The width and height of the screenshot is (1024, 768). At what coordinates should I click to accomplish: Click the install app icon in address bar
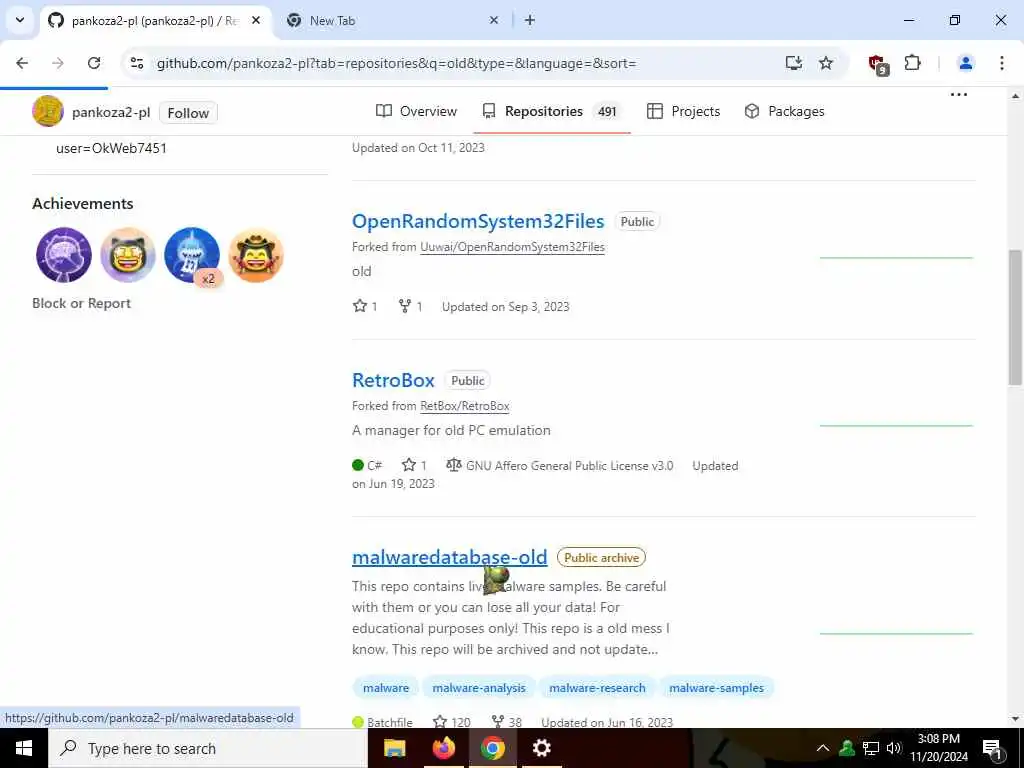793,63
